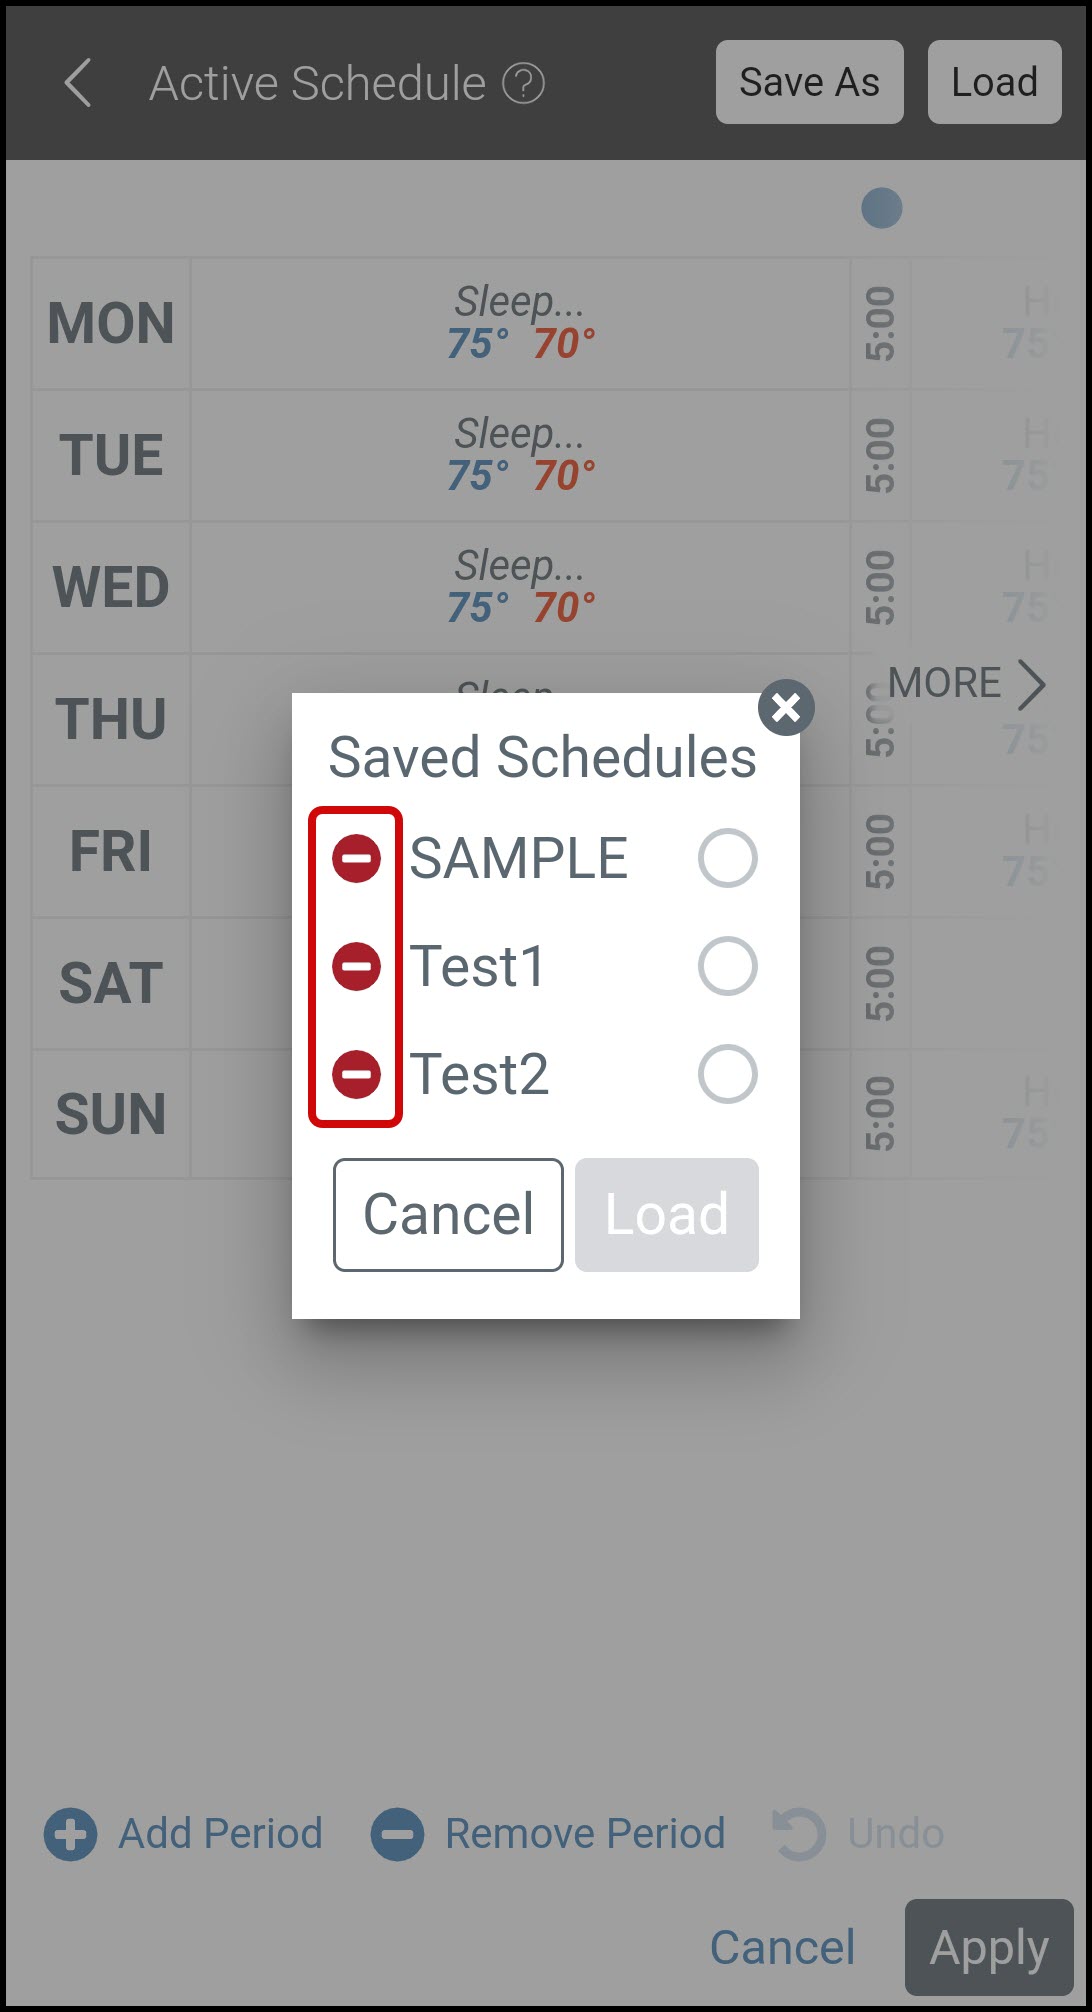Click the Add Period plus icon
This screenshot has height=2012, width=1092.
coord(71,1834)
